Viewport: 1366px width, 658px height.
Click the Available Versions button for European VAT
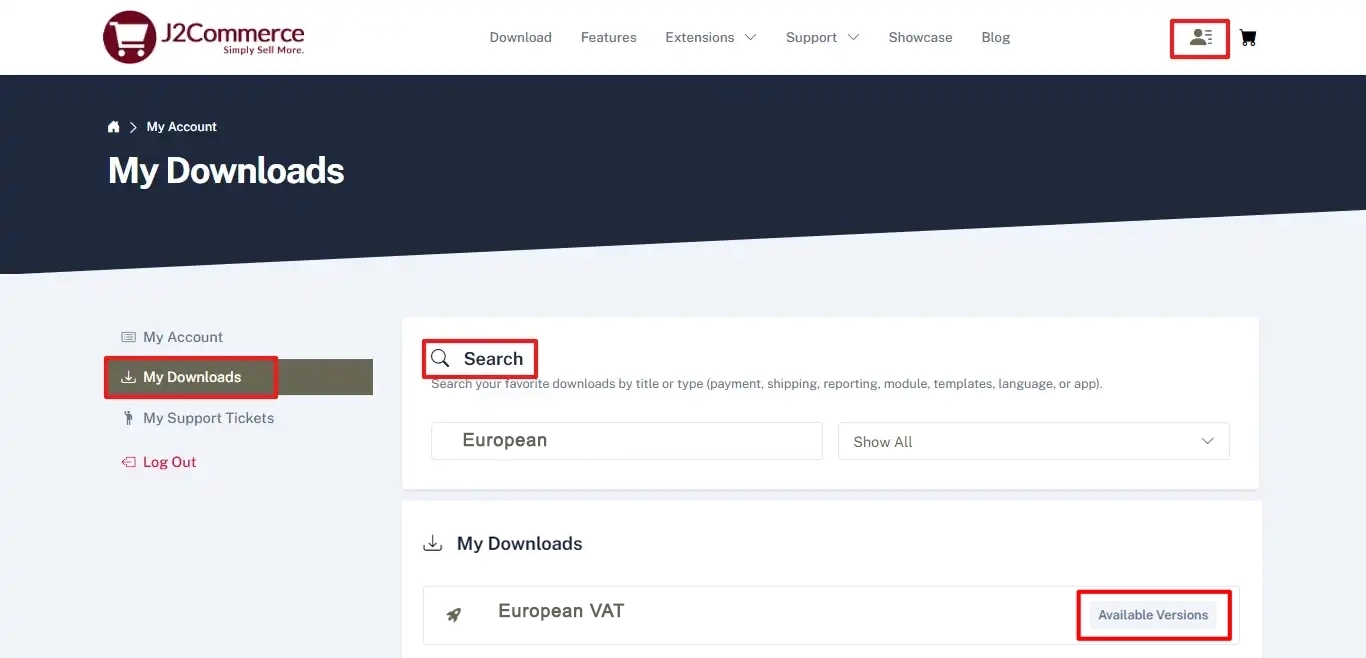click(1153, 615)
